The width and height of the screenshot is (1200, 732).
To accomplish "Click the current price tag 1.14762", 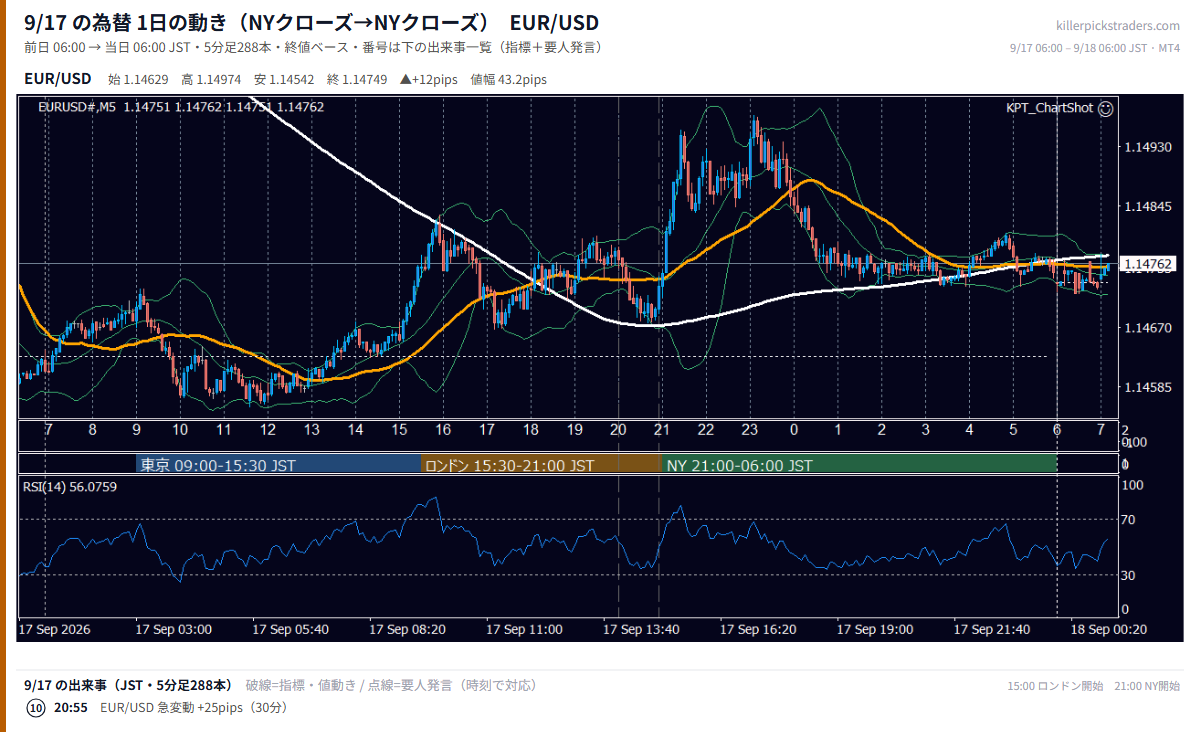I will [1148, 265].
